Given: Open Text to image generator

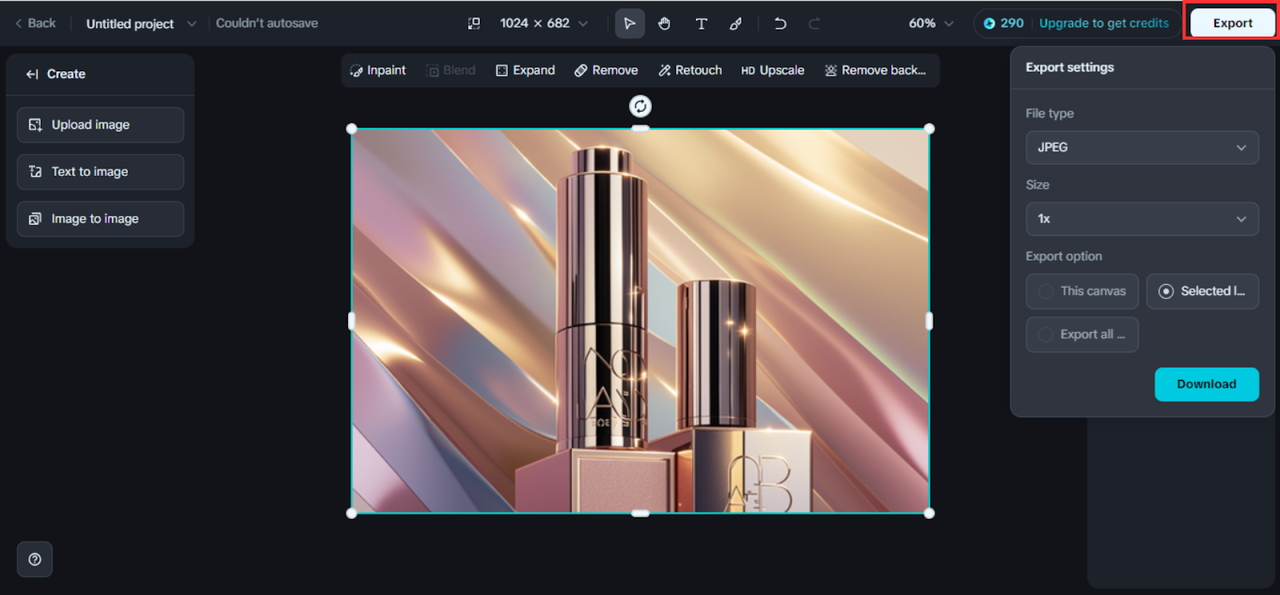Looking at the screenshot, I should click(x=101, y=172).
